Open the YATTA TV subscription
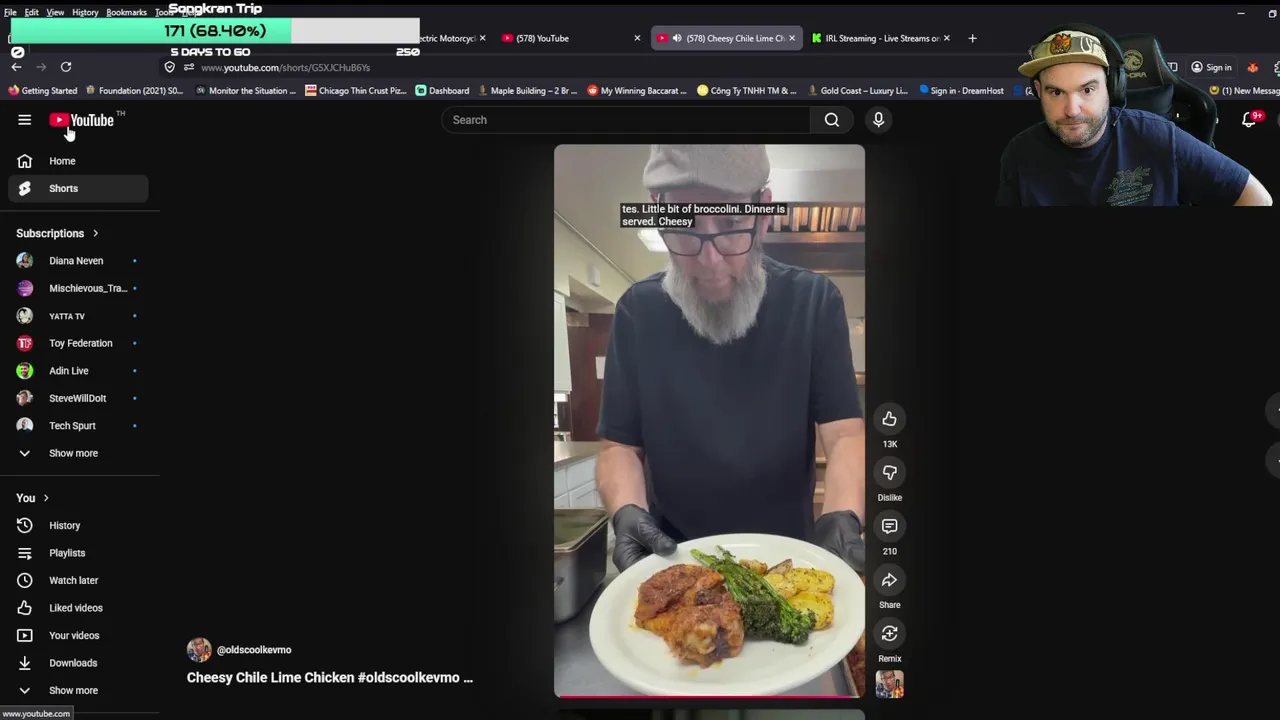Screen dimensions: 1280x720 [x=78, y=316]
